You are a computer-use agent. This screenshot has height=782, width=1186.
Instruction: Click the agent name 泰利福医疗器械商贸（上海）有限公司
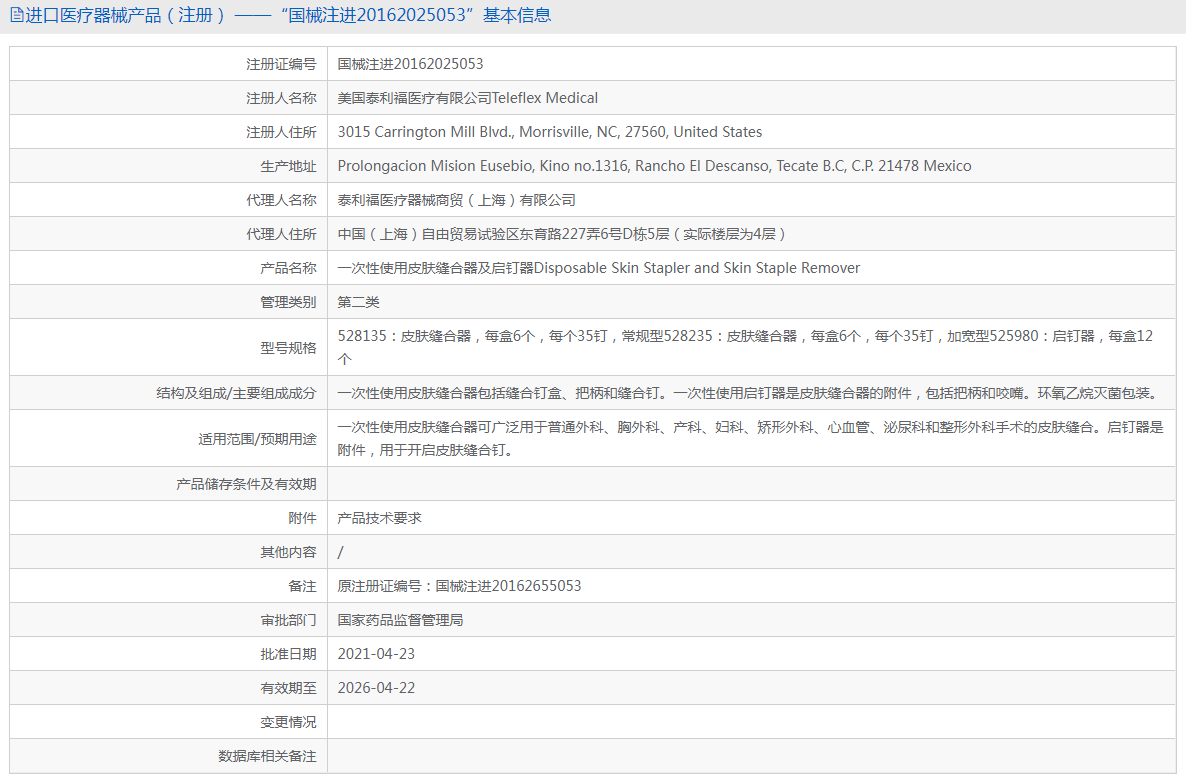457,200
